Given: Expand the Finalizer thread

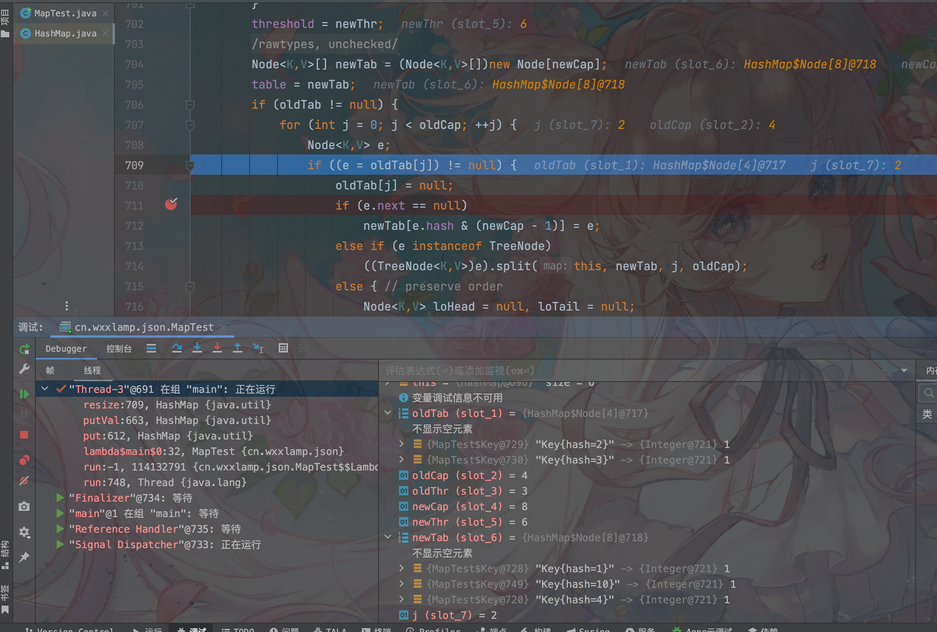Looking at the screenshot, I should 60,498.
